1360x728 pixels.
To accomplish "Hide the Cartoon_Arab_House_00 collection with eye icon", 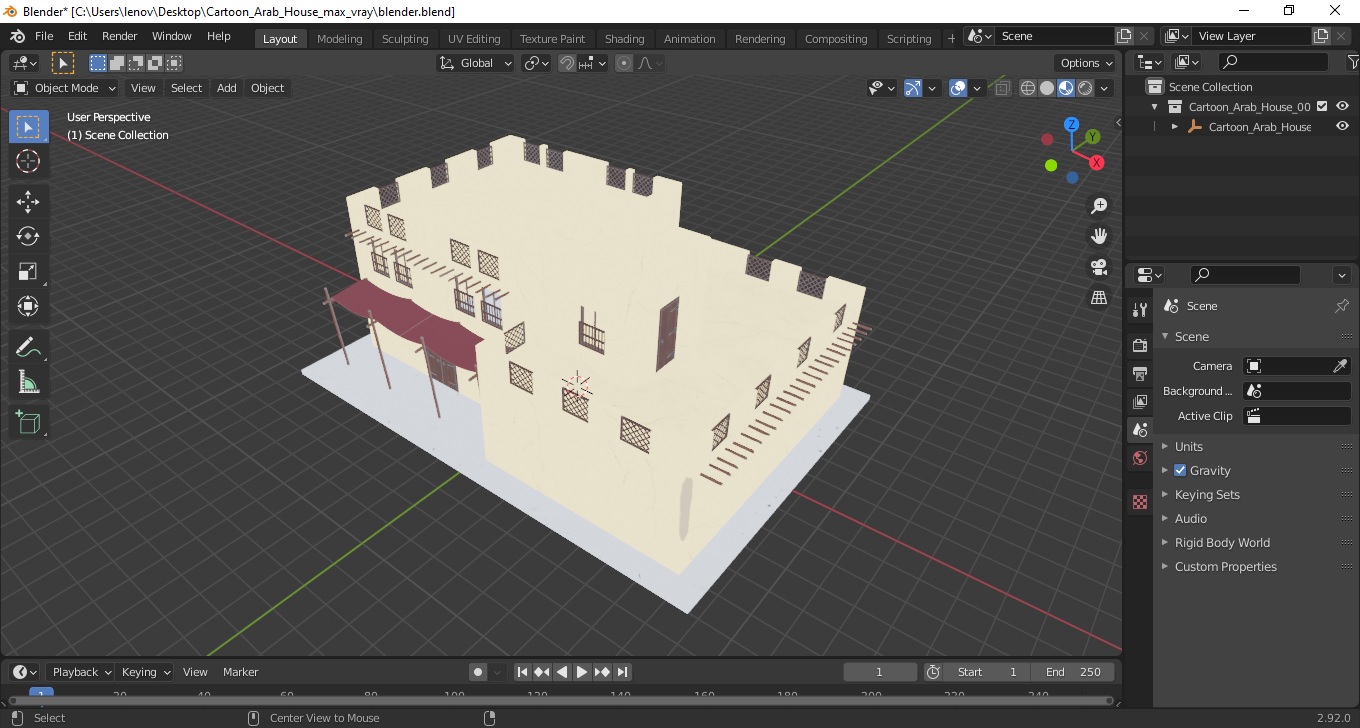I will point(1342,106).
